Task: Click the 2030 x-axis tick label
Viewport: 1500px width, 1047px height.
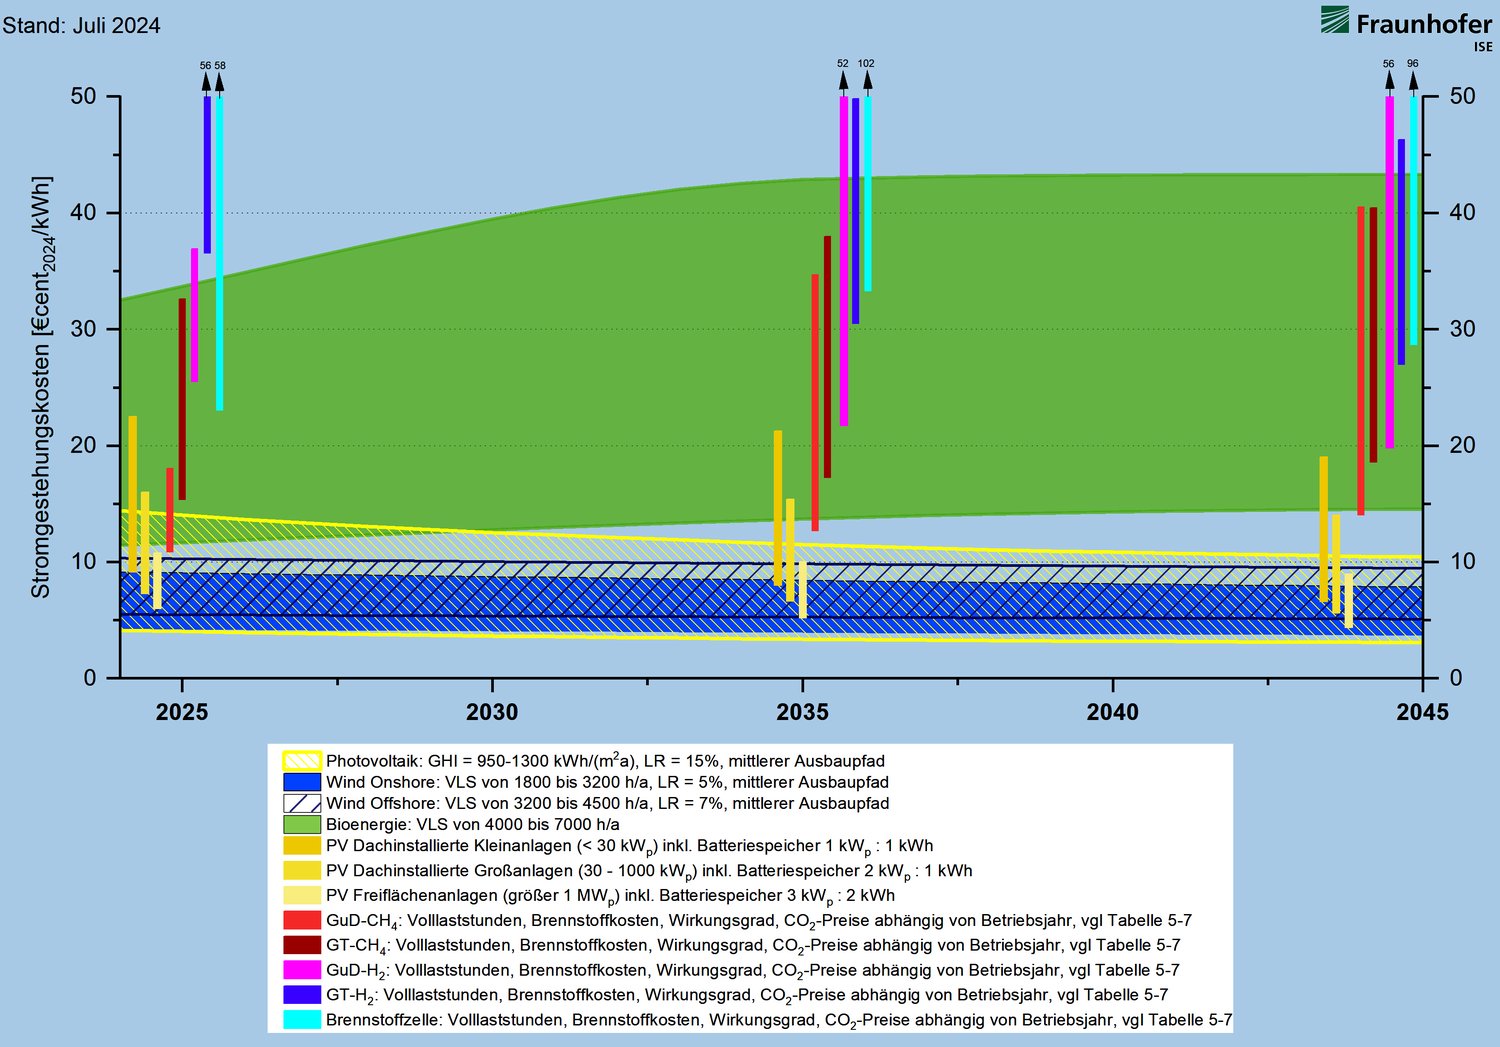Action: [x=492, y=712]
